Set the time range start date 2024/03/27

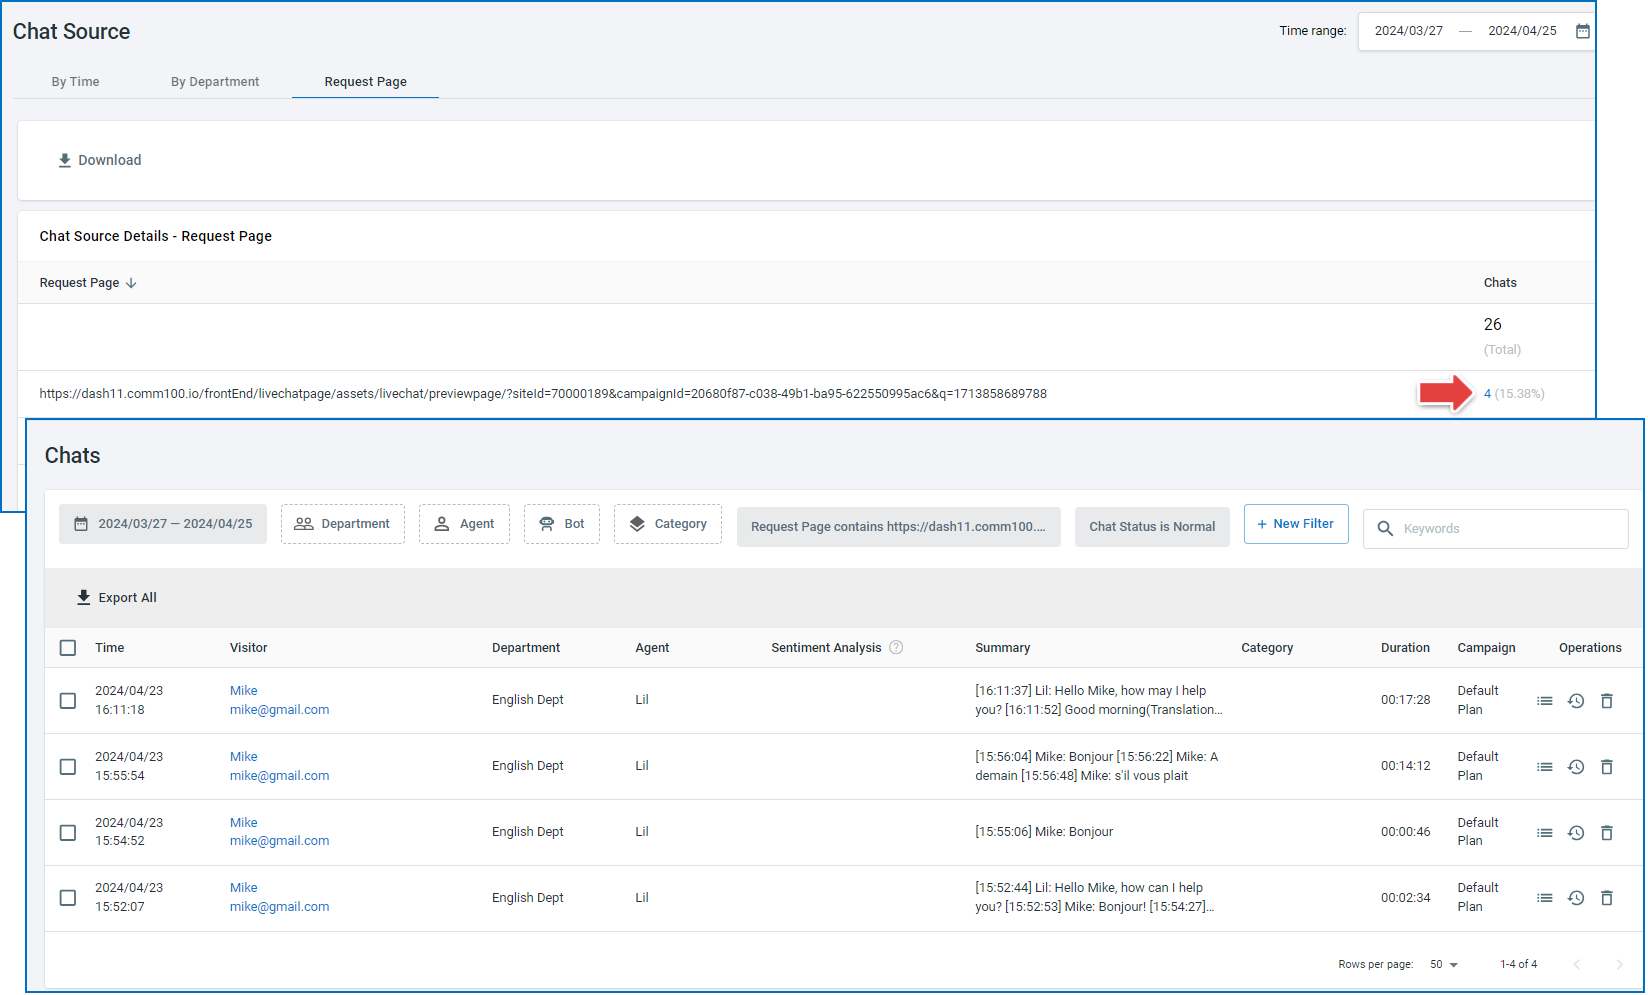(x=1409, y=31)
